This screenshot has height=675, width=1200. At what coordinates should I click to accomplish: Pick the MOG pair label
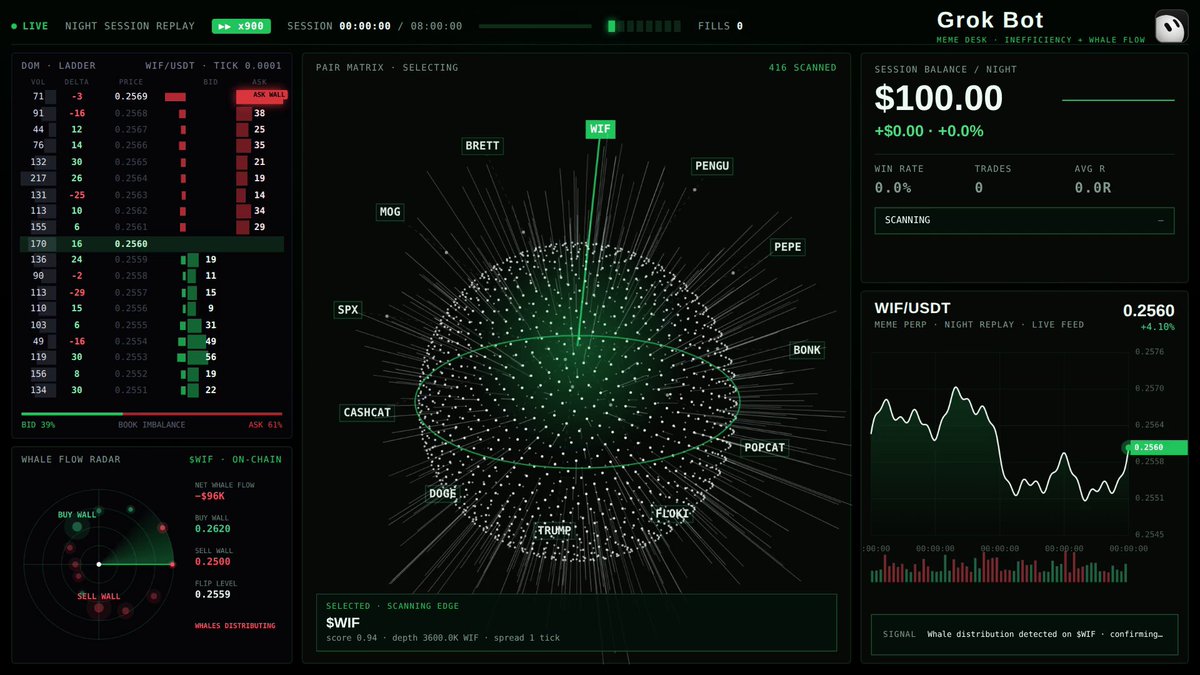pos(390,212)
